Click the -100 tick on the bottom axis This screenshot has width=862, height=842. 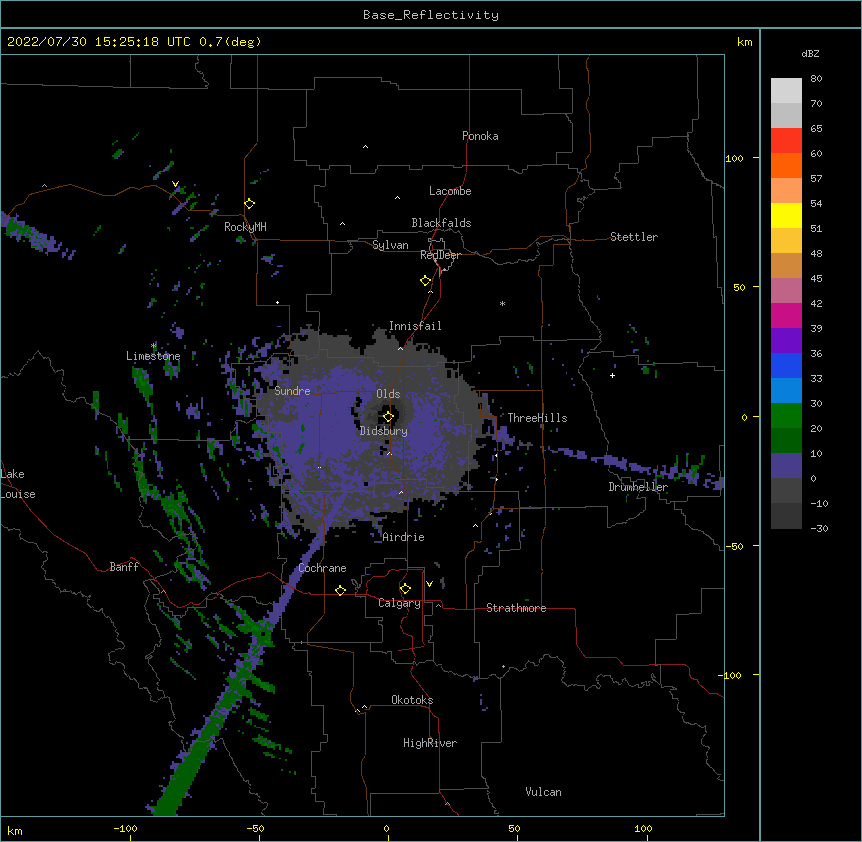click(125, 828)
